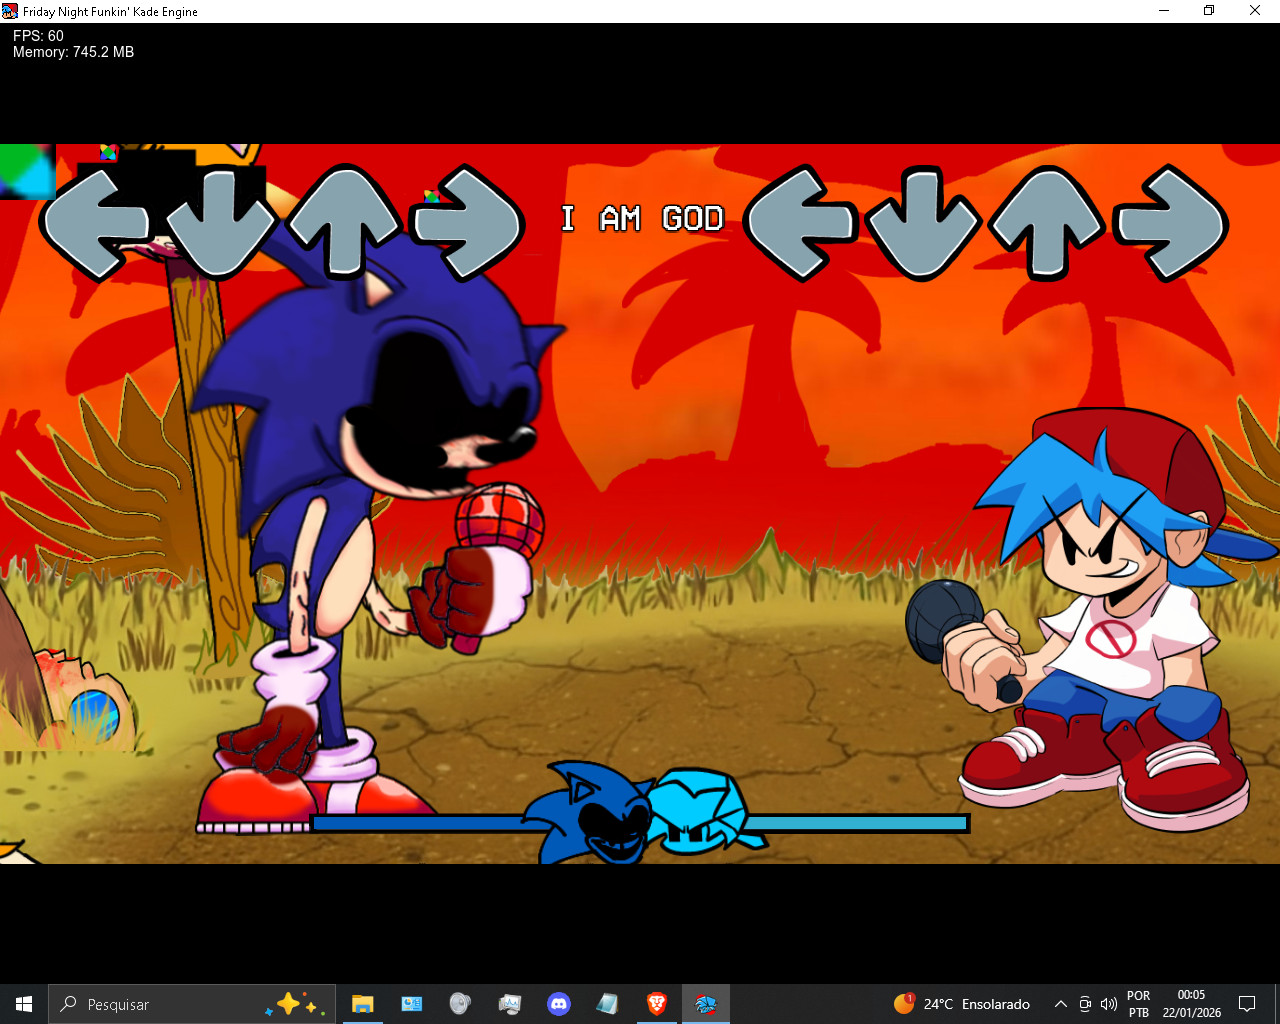Click the FPS: 60 counter
1280x1024 pixels.
pyautogui.click(x=38, y=36)
